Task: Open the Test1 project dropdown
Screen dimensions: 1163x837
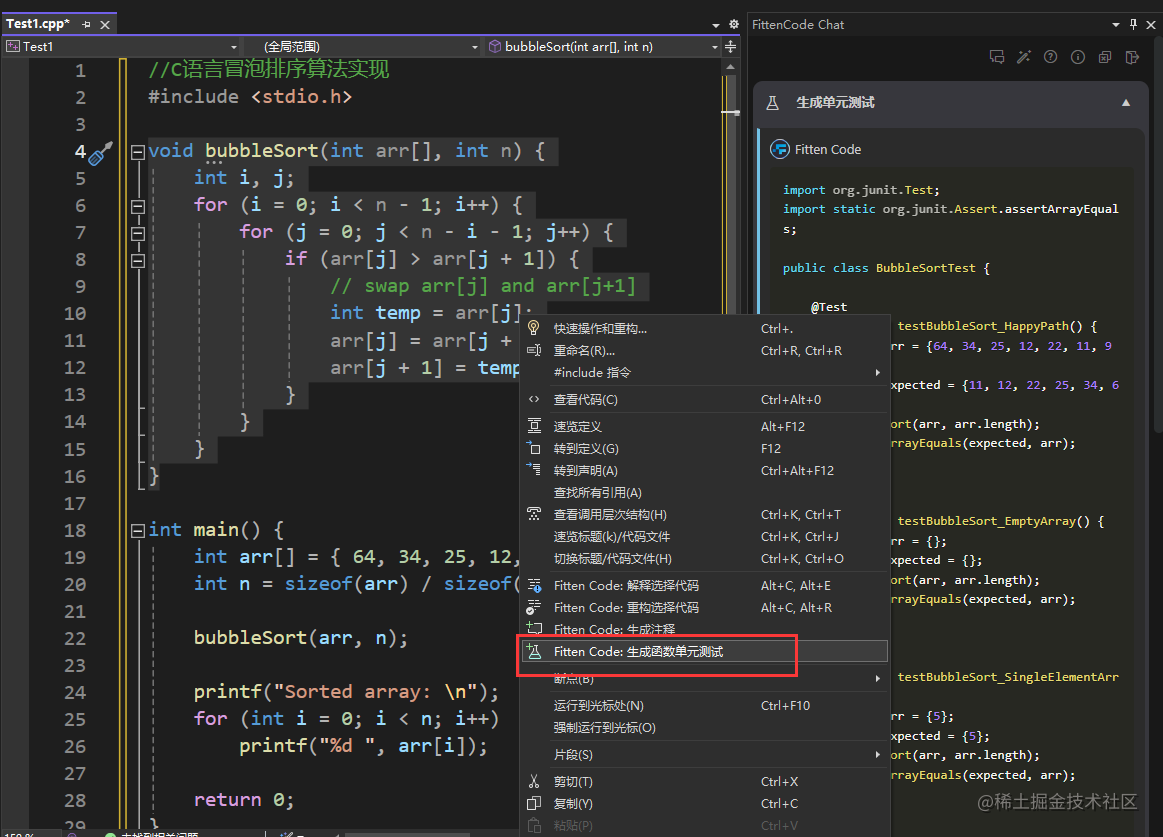Action: coord(122,47)
